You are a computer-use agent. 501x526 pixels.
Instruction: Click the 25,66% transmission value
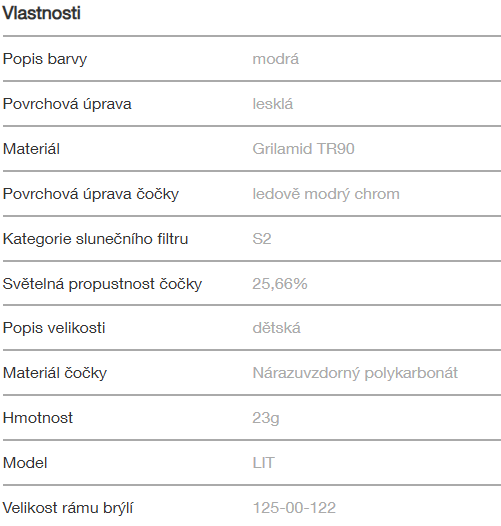point(280,284)
